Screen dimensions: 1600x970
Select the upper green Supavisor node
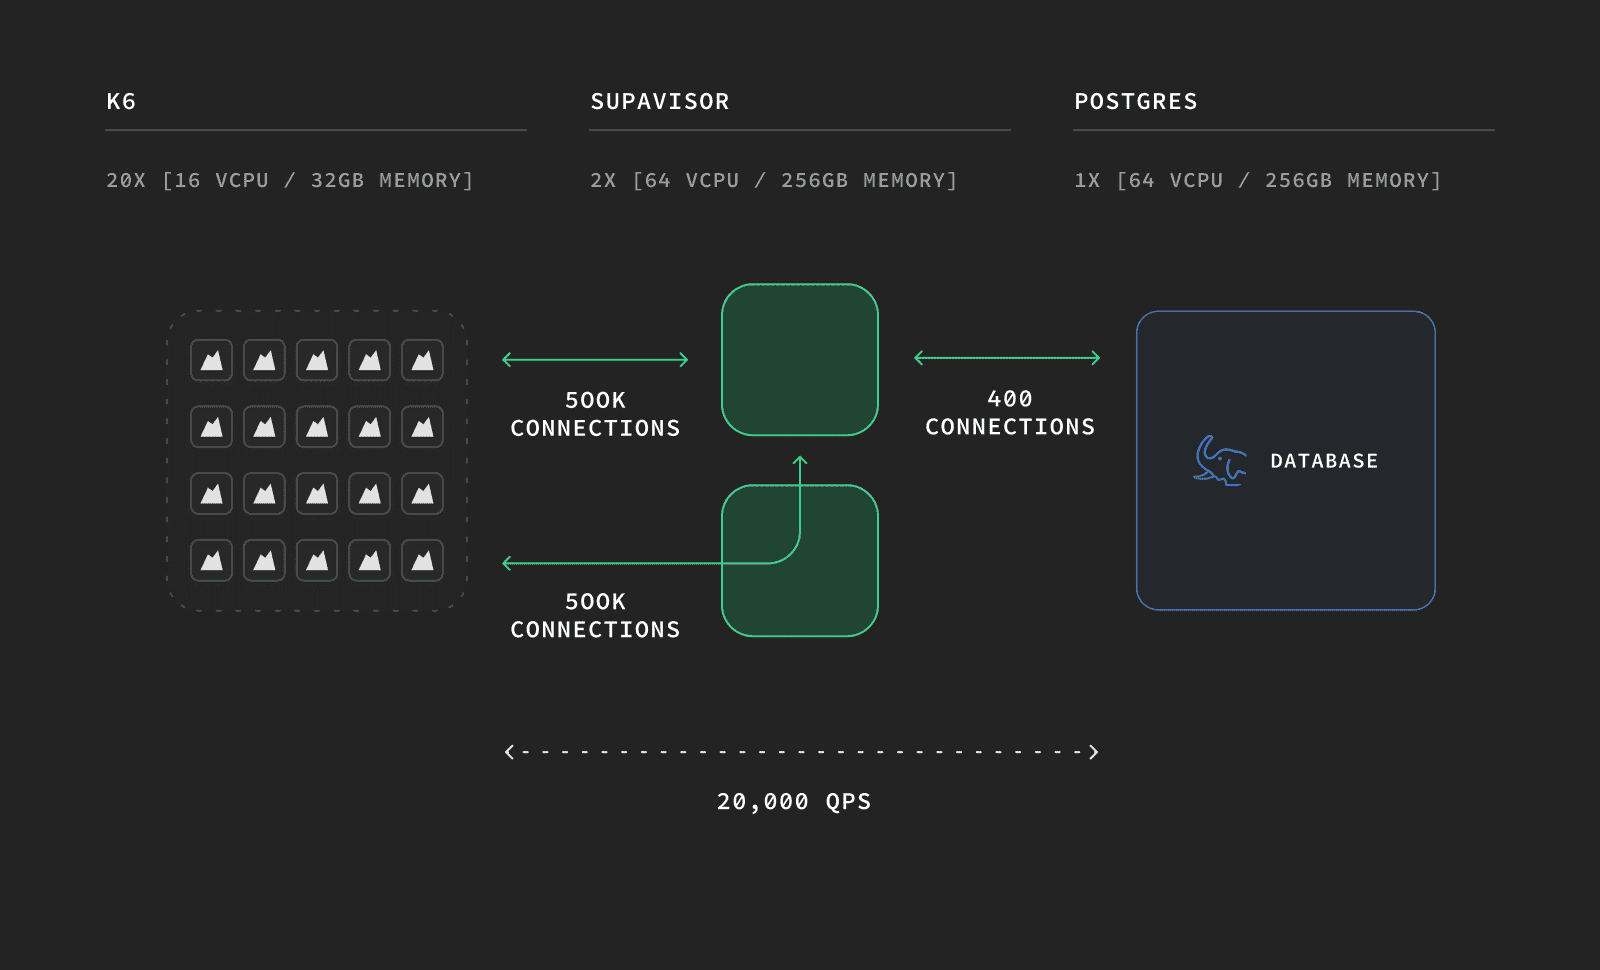pos(800,360)
